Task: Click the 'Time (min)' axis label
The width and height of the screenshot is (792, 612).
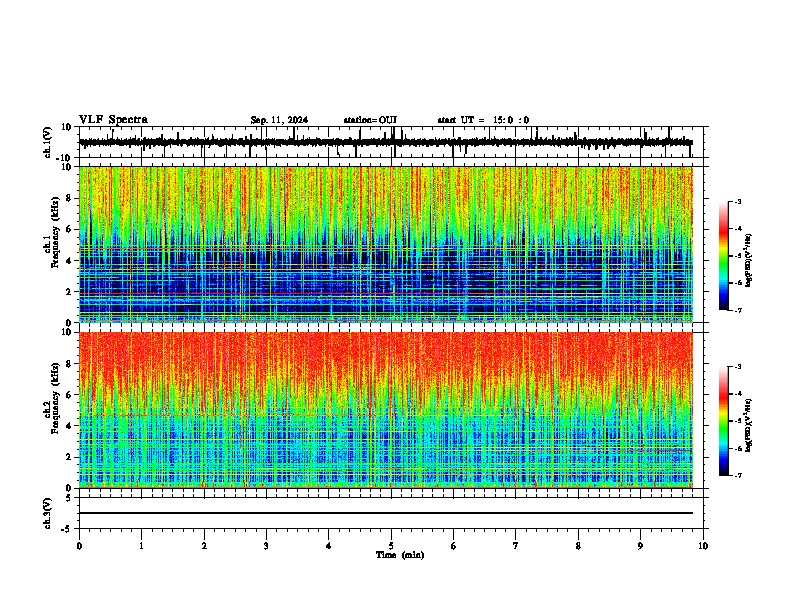Action: (x=400, y=555)
